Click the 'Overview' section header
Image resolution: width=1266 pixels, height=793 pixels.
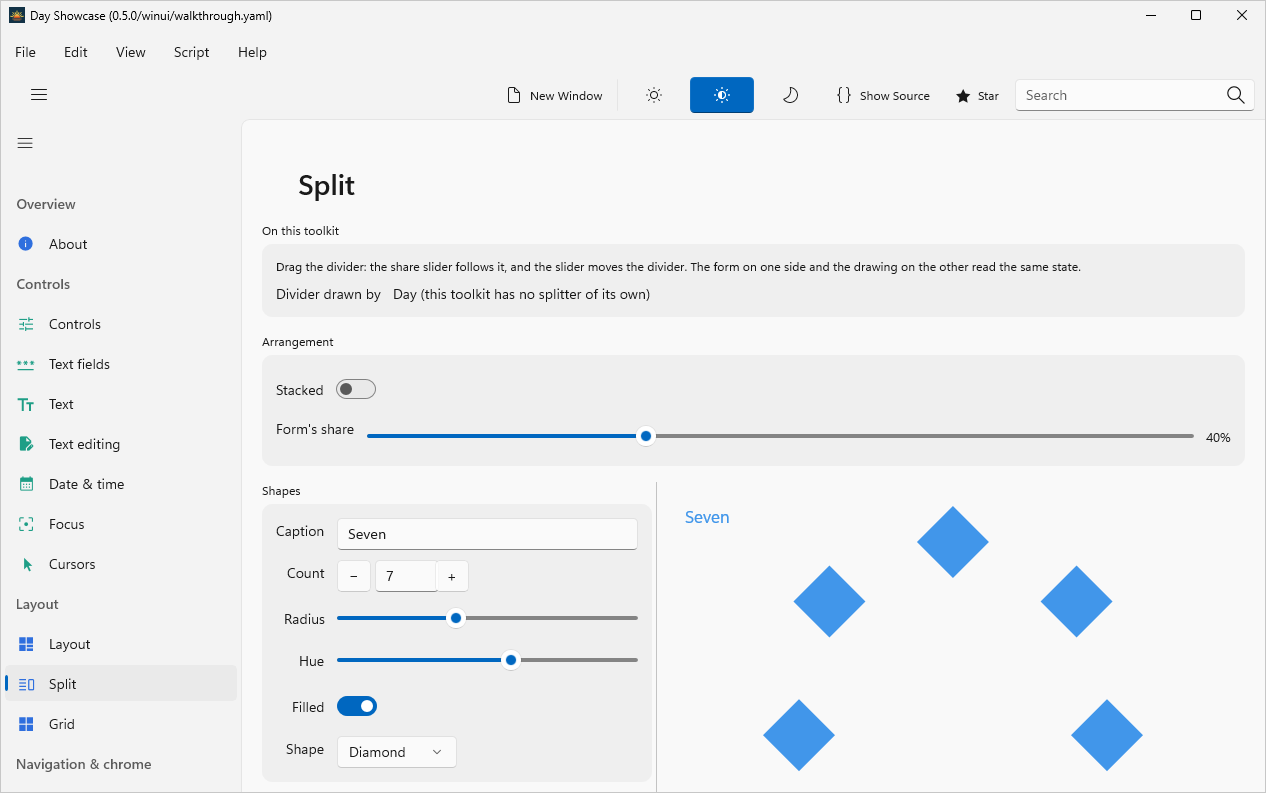(46, 204)
